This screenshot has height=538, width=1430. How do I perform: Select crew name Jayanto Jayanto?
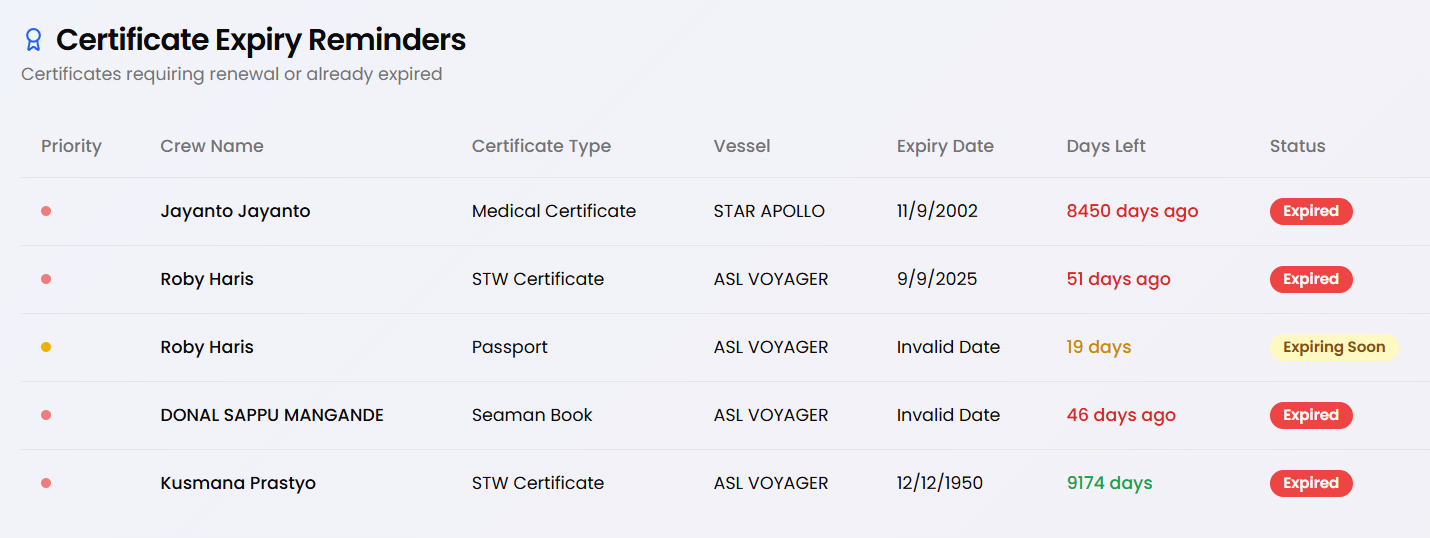(x=235, y=211)
